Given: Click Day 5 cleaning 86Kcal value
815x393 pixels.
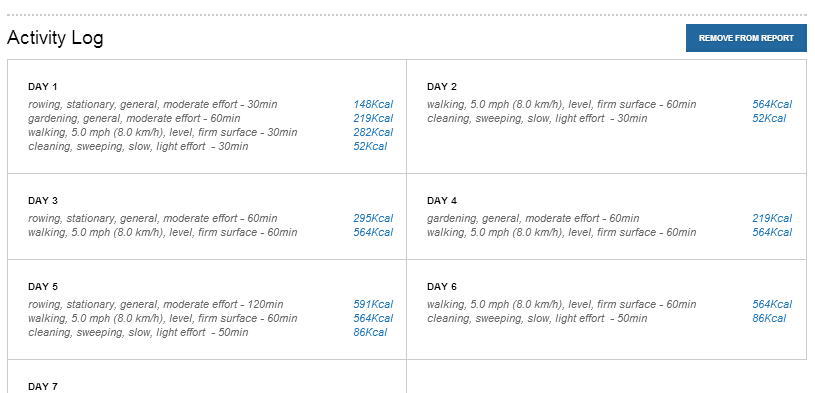Looking at the screenshot, I should click(x=370, y=332).
